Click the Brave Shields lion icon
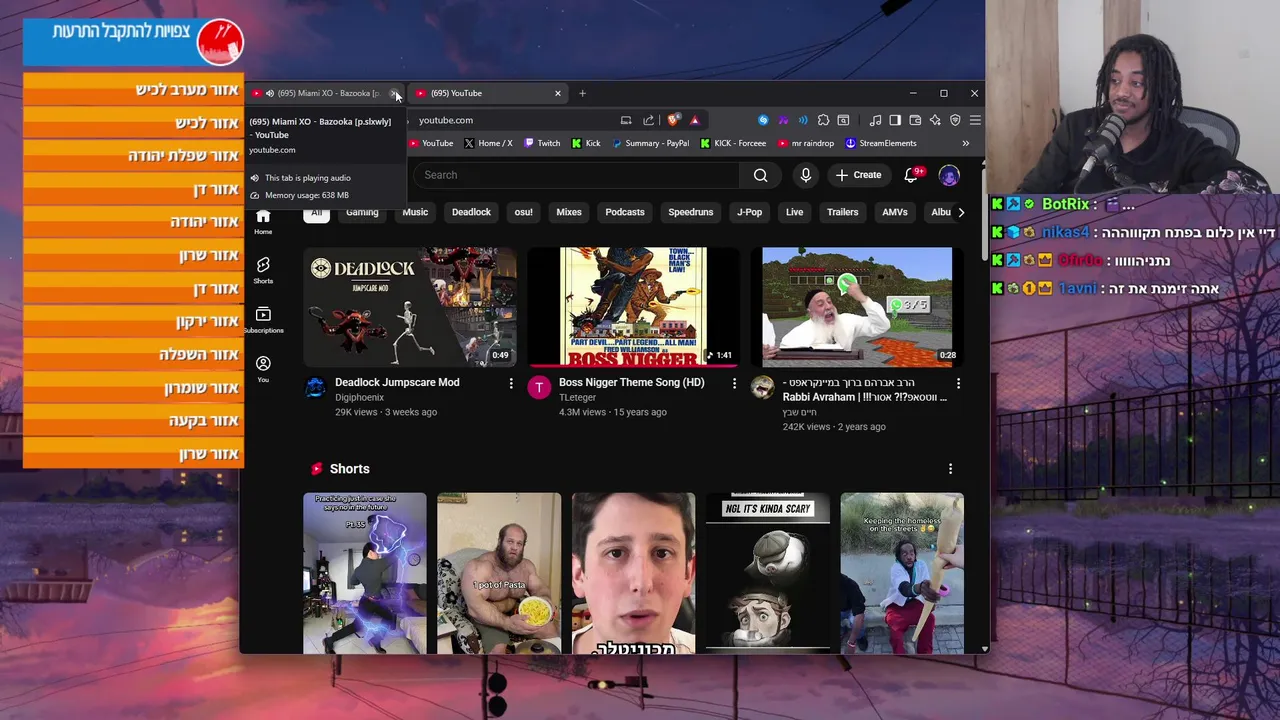The image size is (1280, 720). (x=673, y=120)
